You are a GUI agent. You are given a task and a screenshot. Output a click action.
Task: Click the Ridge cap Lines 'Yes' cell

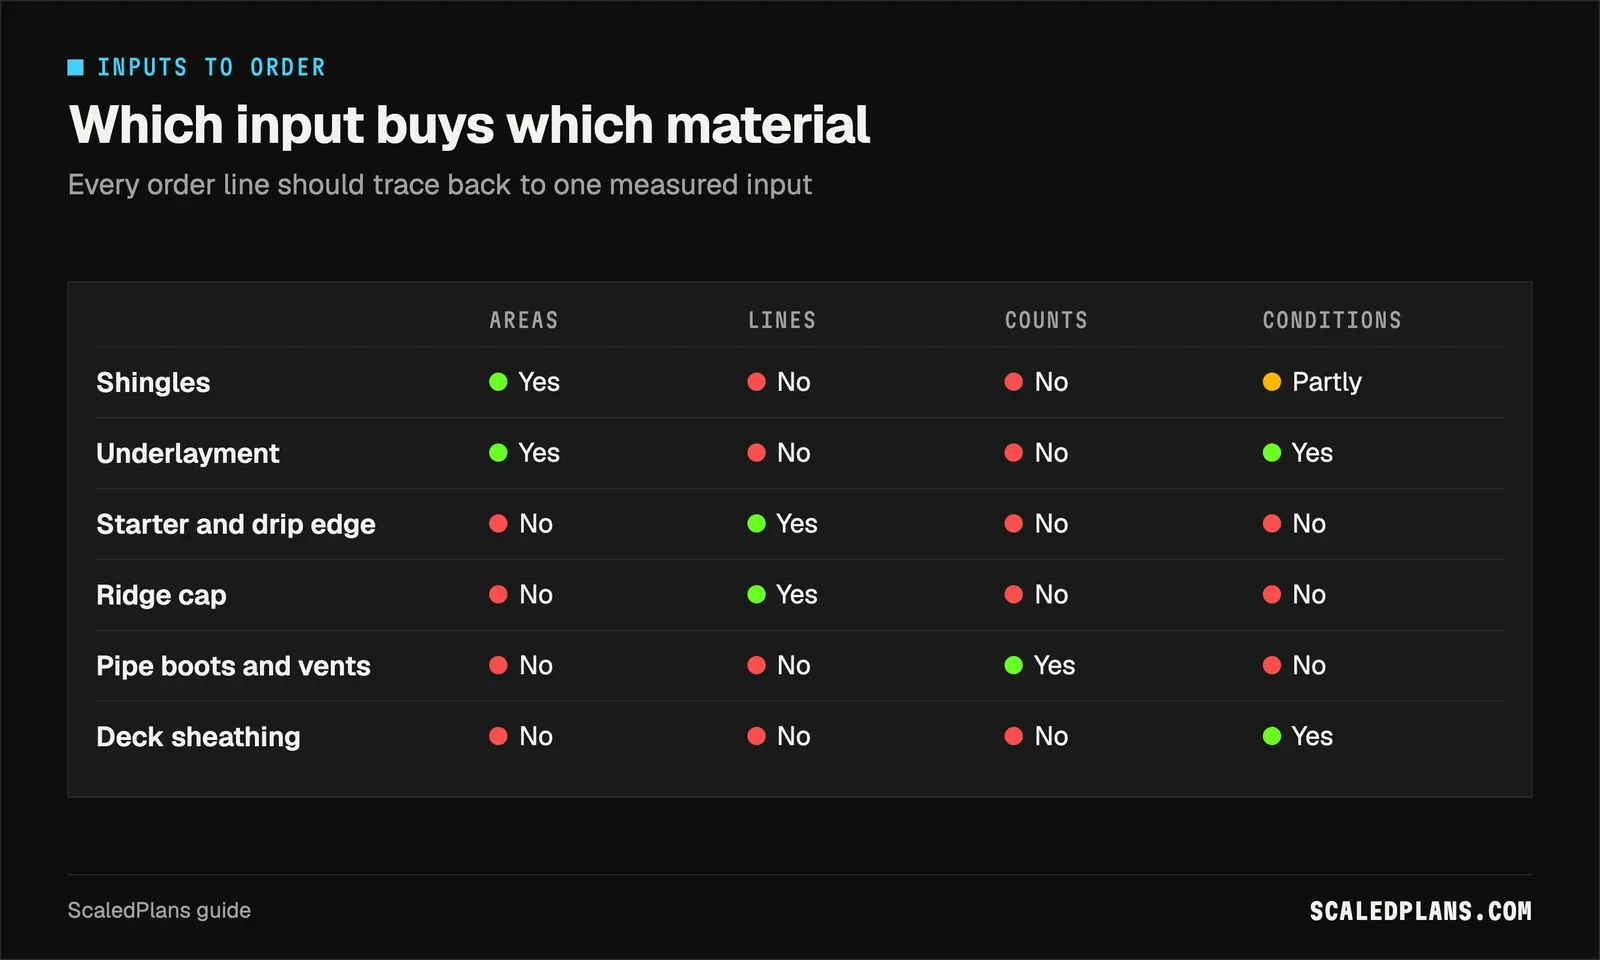pyautogui.click(x=783, y=595)
